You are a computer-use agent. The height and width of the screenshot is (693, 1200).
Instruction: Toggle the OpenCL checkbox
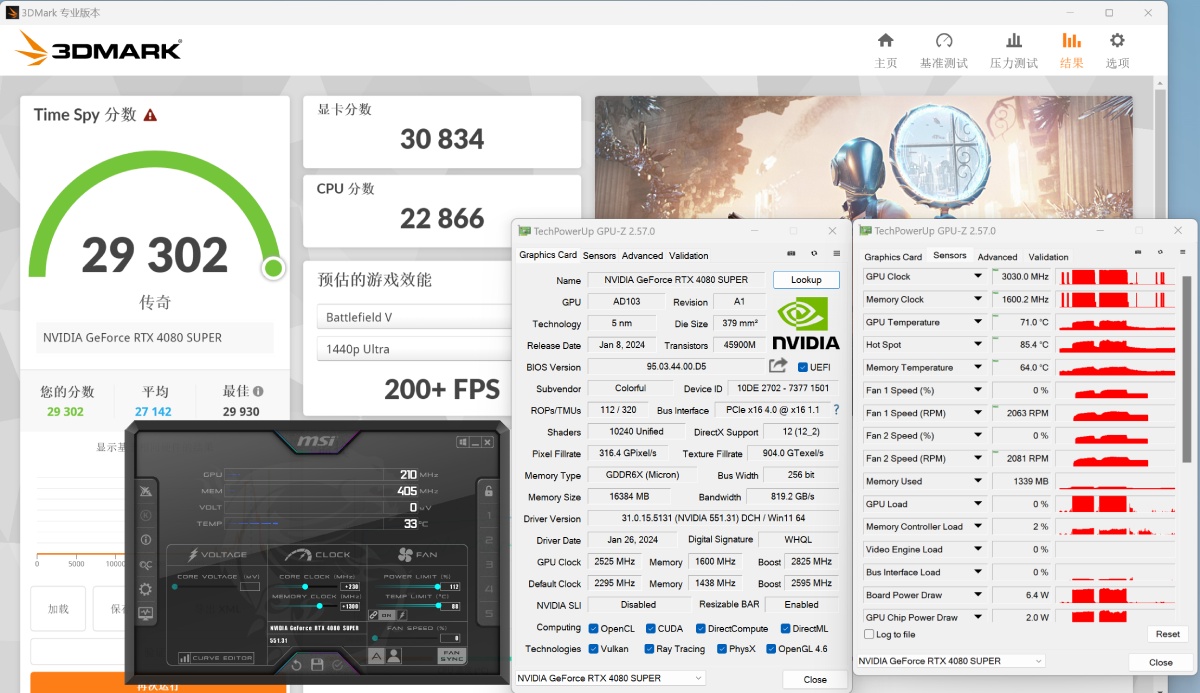tap(593, 629)
